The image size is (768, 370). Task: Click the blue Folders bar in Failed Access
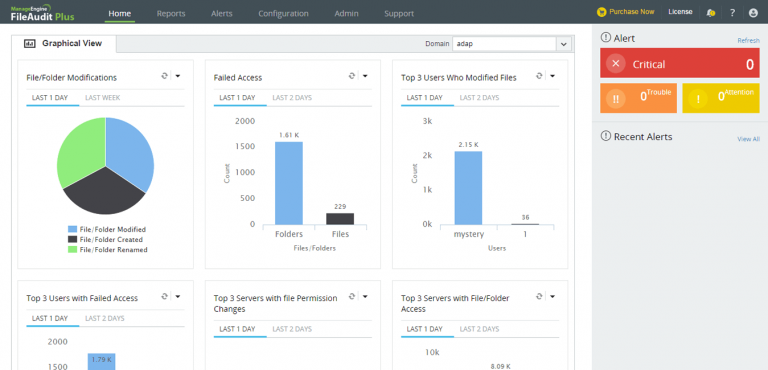tap(289, 183)
